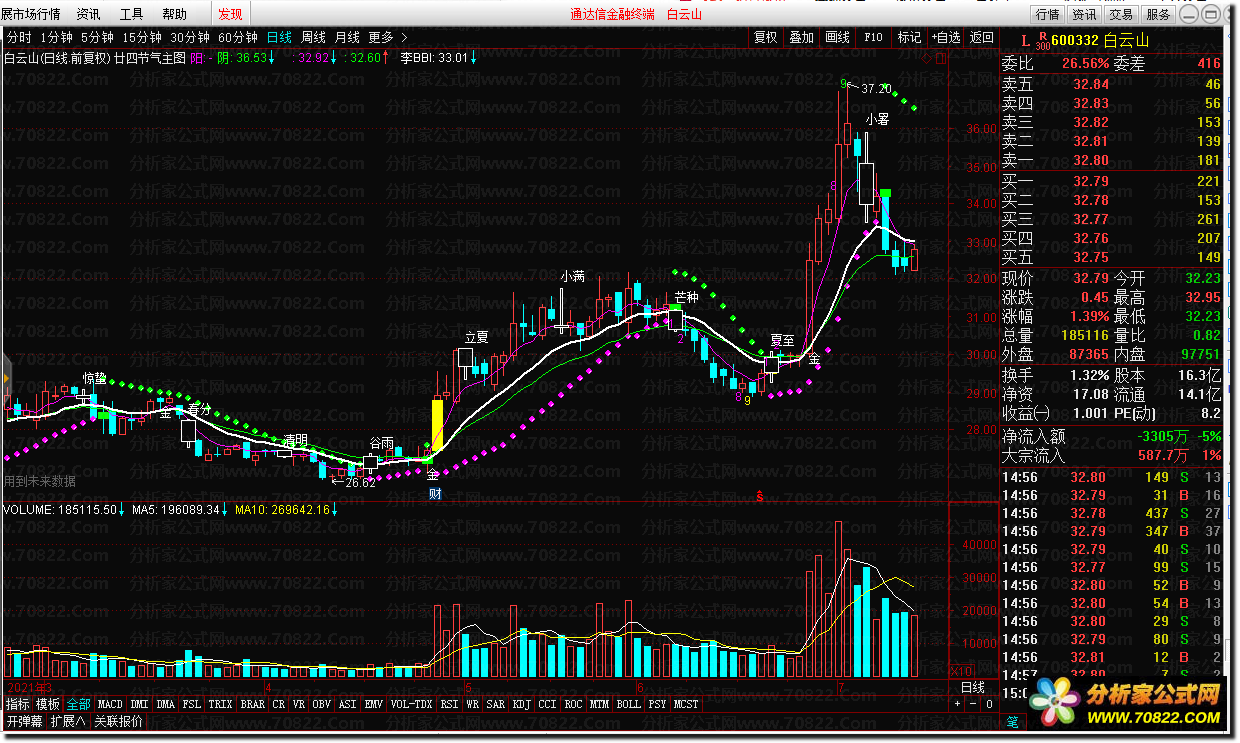Click the 叠加 overlay toolbar button
Screen dimensions: 1240x743
point(801,37)
